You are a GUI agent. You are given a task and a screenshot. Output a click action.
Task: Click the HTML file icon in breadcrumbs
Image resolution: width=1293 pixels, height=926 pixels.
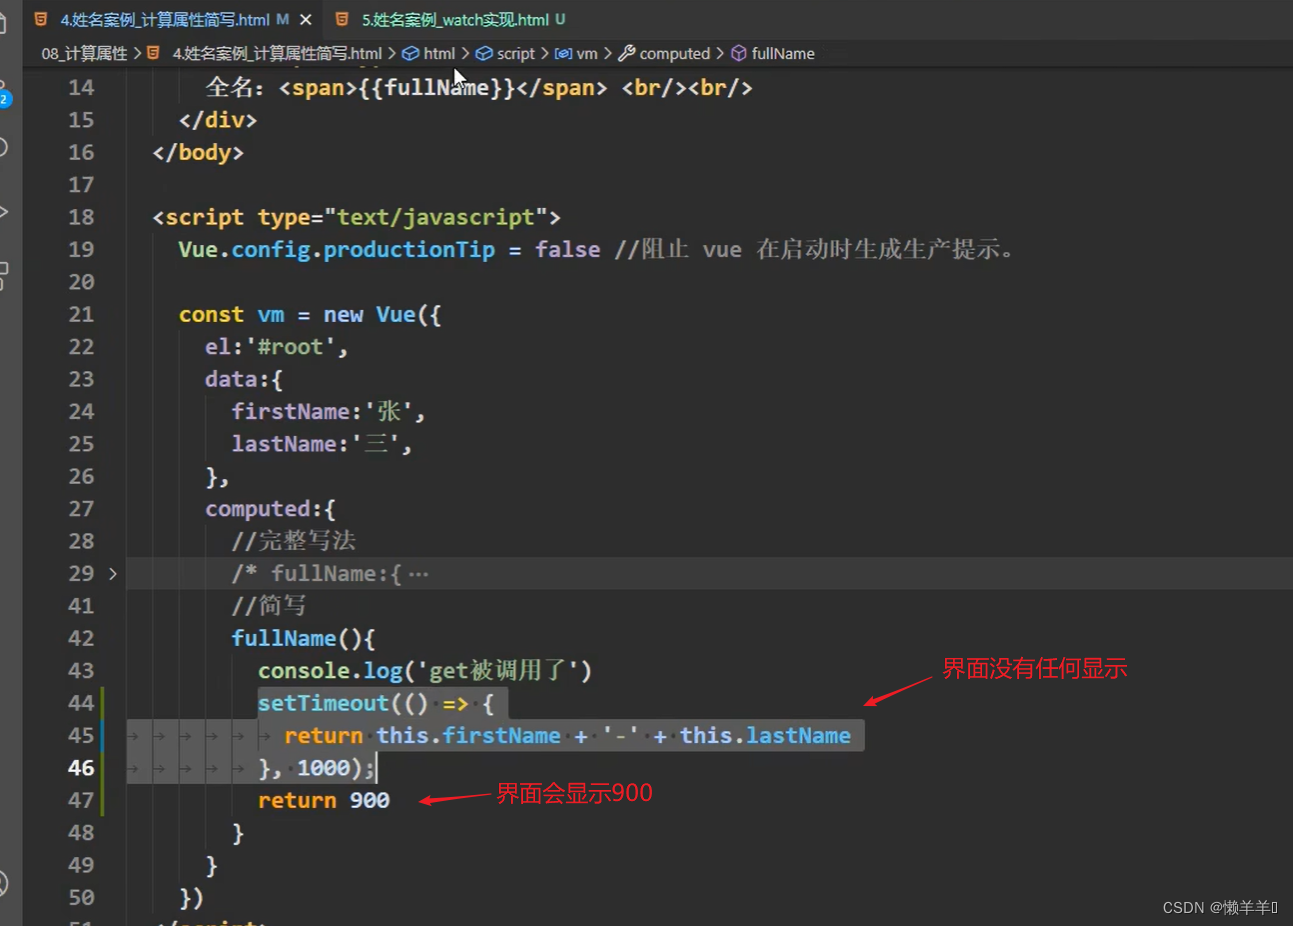pos(153,54)
